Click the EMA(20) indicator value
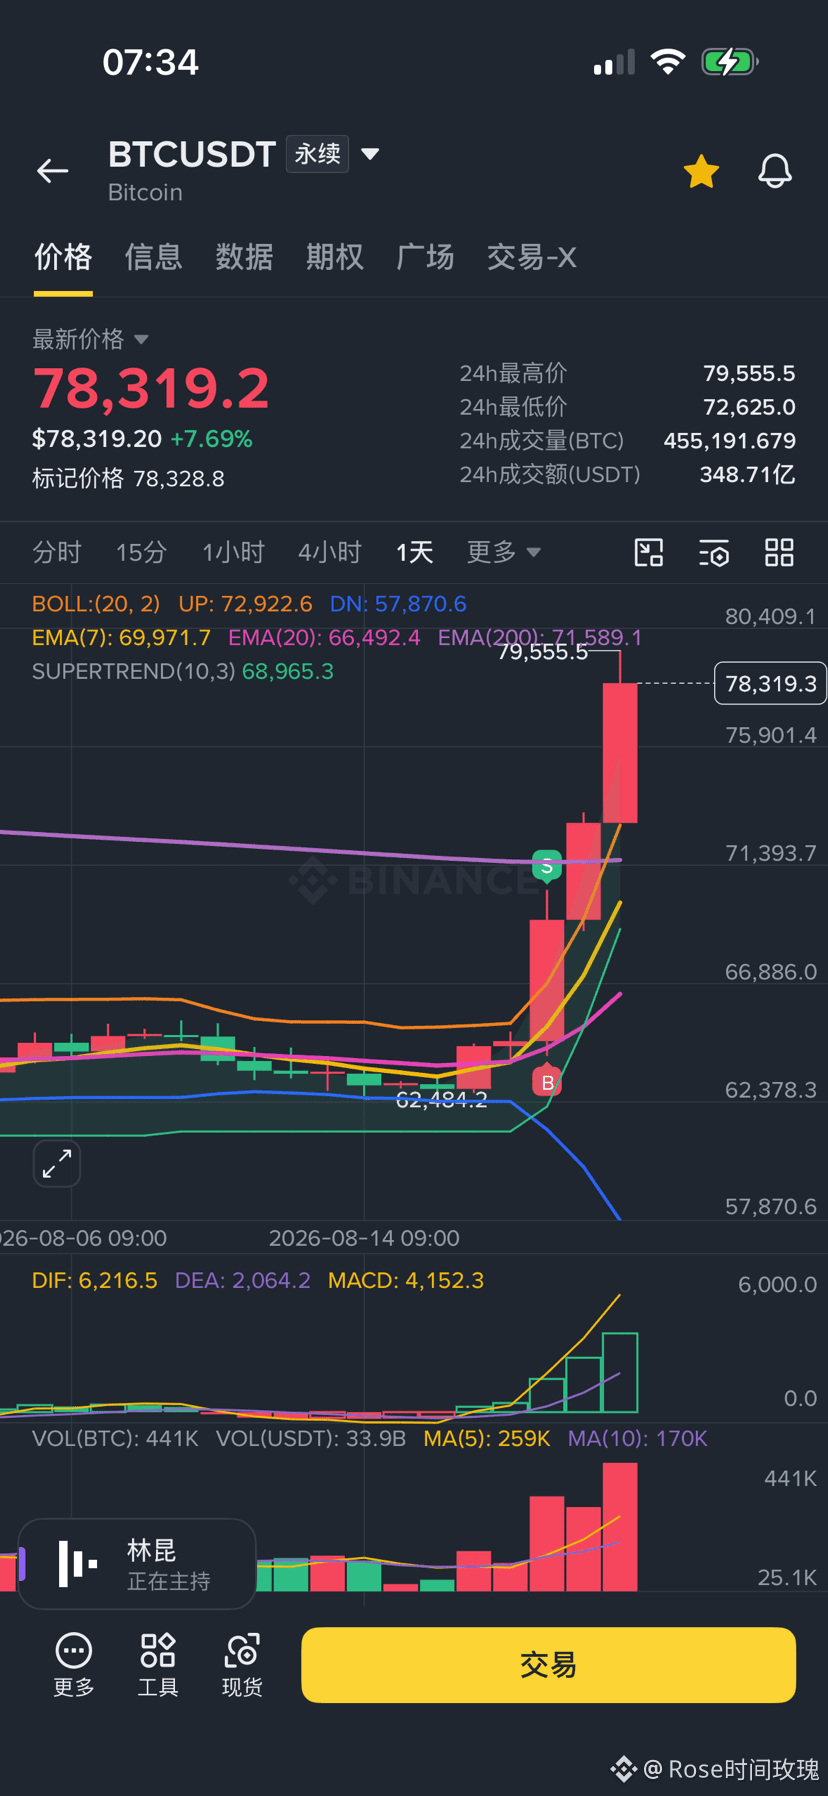Image resolution: width=828 pixels, height=1796 pixels. point(324,637)
